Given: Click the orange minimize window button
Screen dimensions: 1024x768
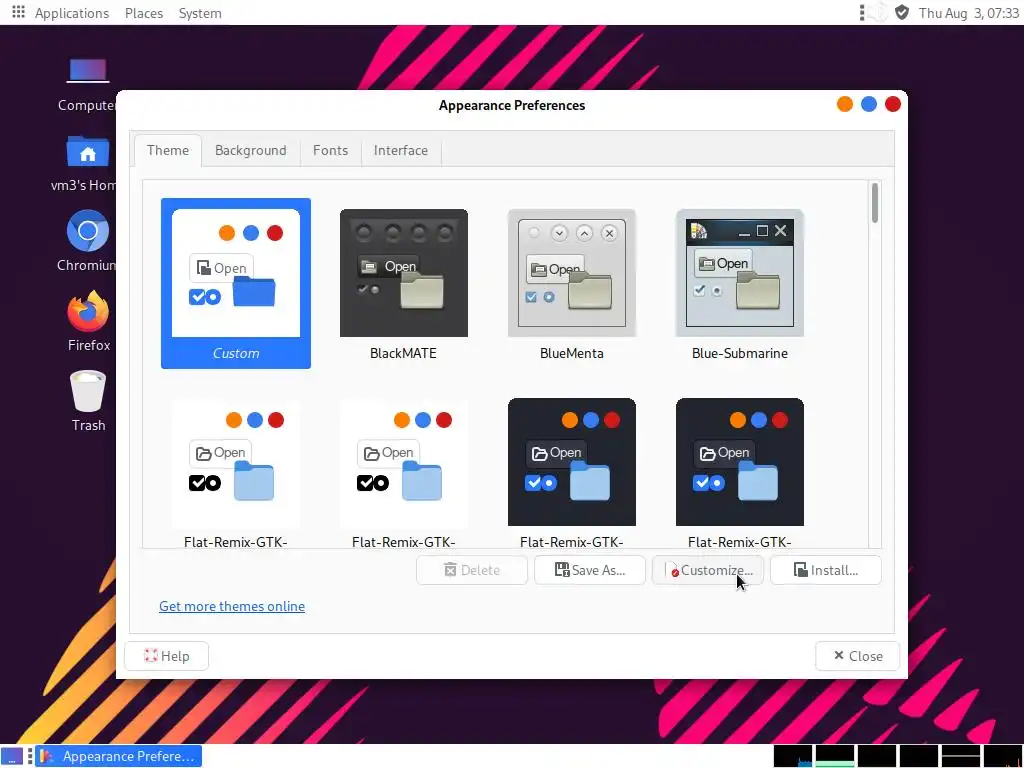Looking at the screenshot, I should pyautogui.click(x=844, y=104).
